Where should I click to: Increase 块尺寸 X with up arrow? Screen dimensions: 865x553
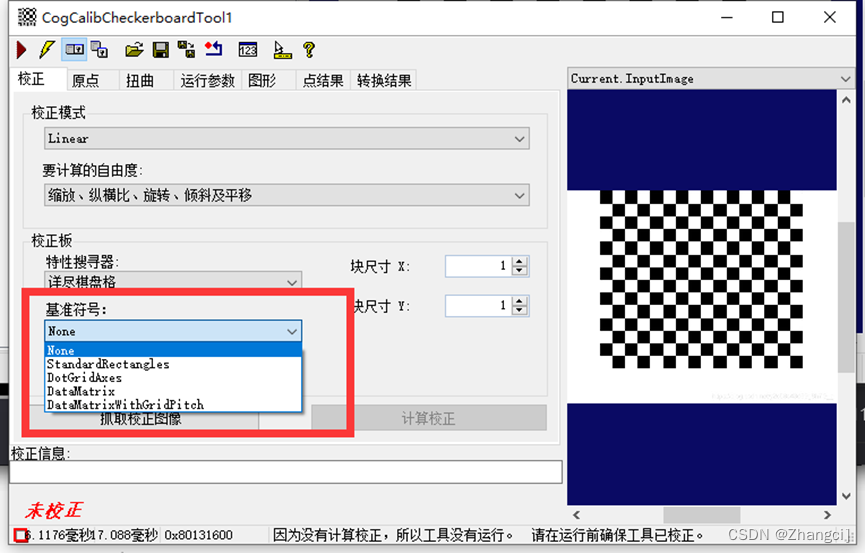519,261
